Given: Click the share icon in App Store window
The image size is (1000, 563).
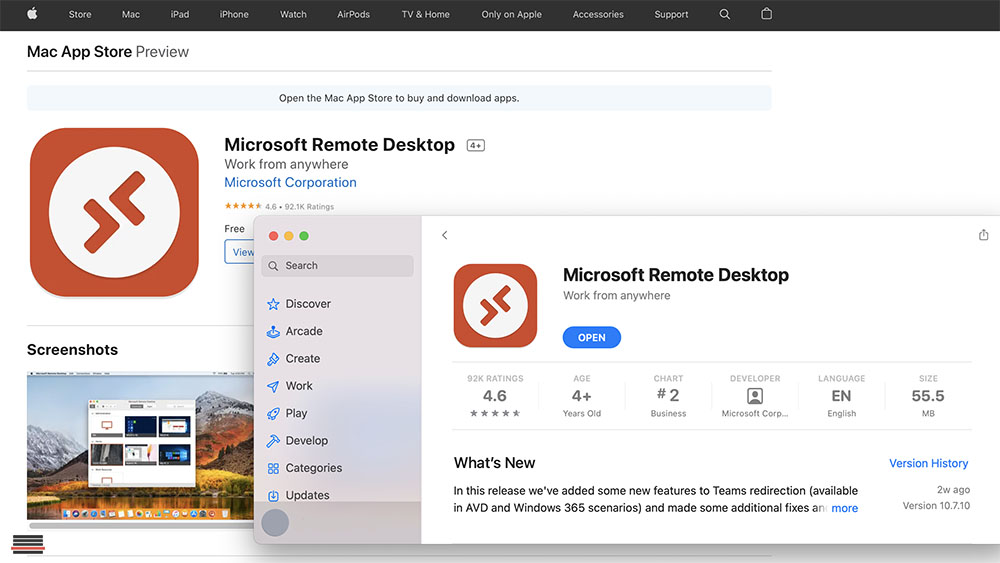Looking at the screenshot, I should 983,235.
